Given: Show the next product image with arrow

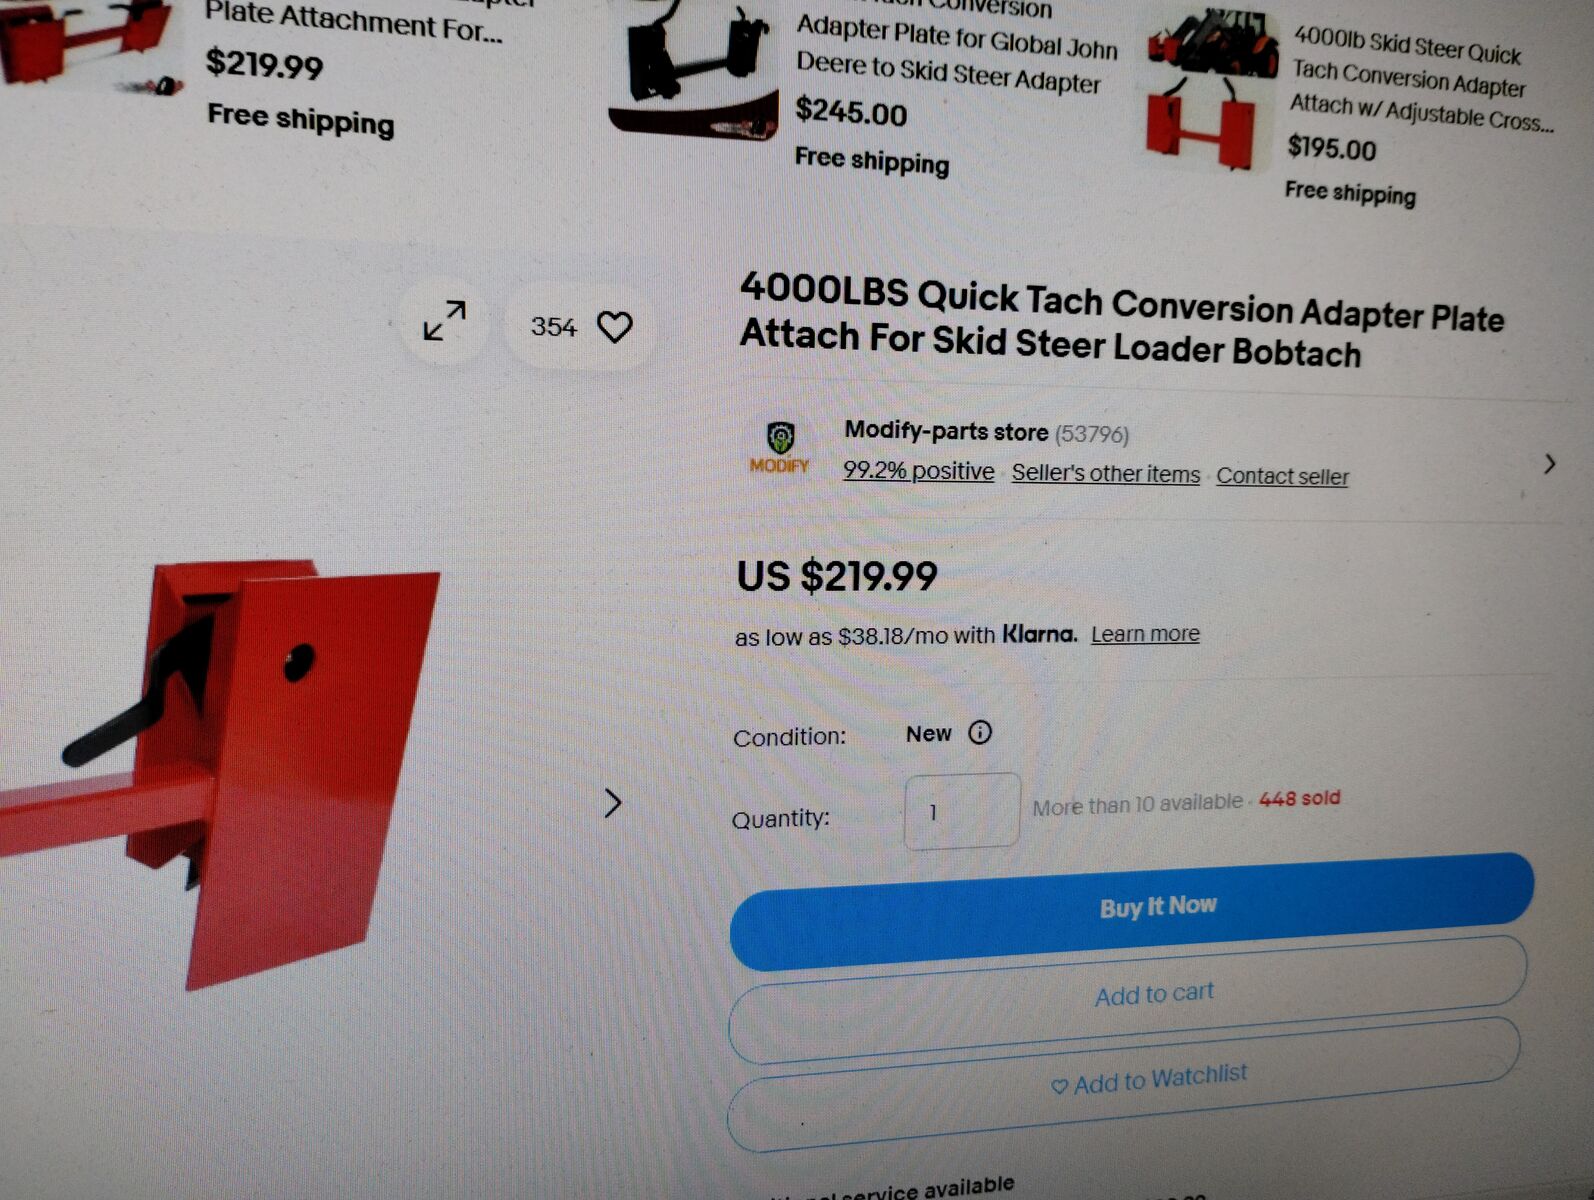Looking at the screenshot, I should coord(613,802).
